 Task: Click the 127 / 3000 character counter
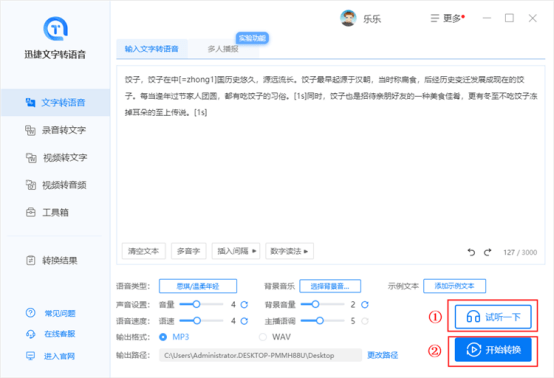point(520,252)
